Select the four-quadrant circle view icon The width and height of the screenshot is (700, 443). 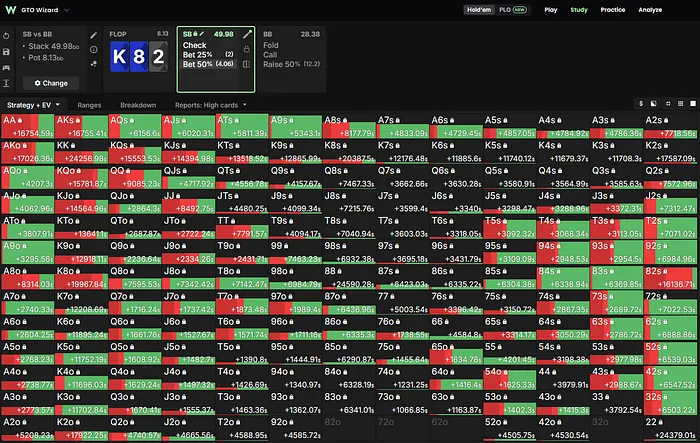coord(668,104)
